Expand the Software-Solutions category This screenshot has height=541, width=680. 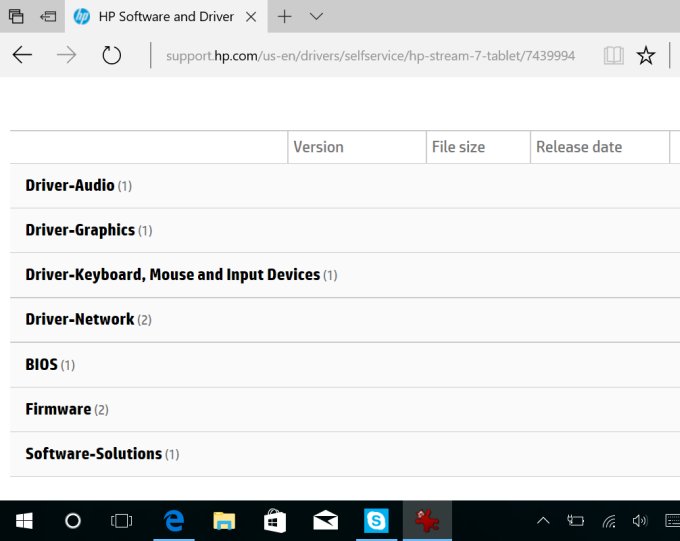pyautogui.click(x=94, y=454)
